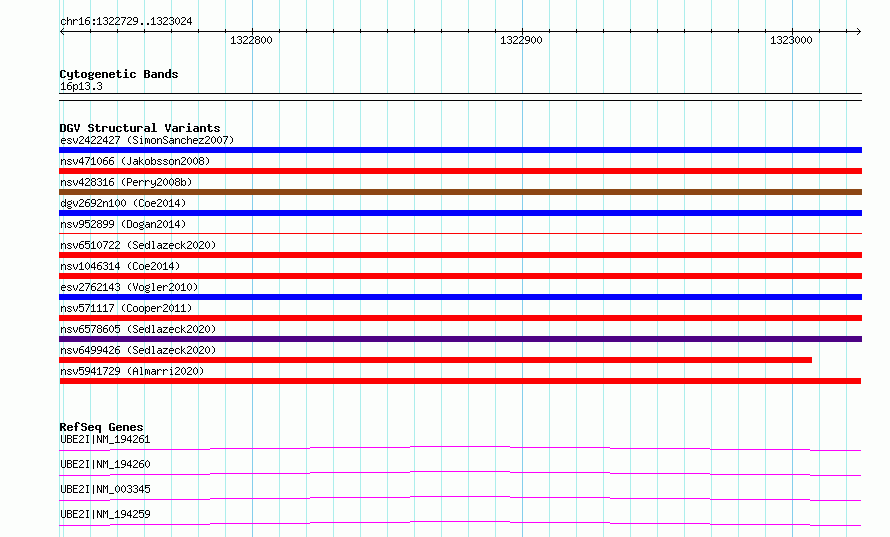Click the UBE2I|NM_194261 gene label
This screenshot has width=890, height=537.
click(x=105, y=439)
